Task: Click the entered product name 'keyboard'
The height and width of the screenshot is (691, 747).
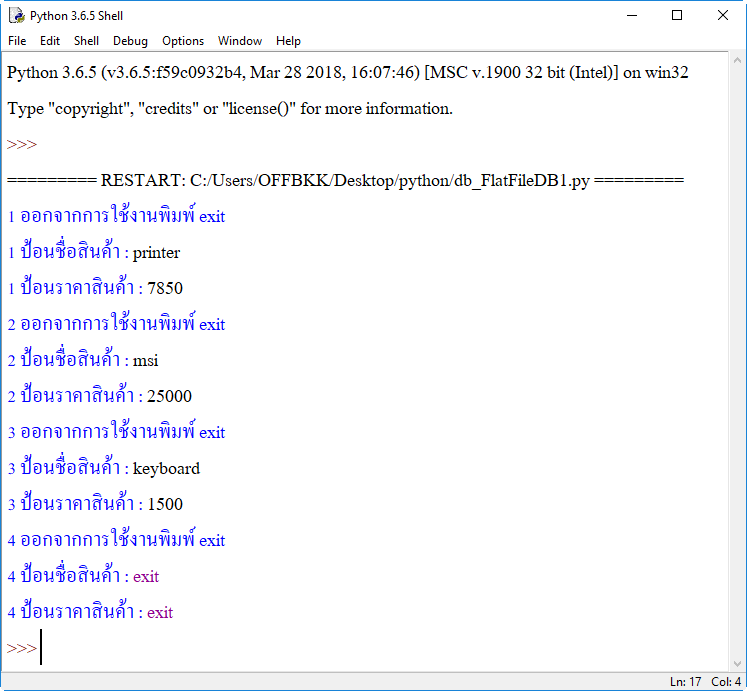Action: [x=166, y=469]
